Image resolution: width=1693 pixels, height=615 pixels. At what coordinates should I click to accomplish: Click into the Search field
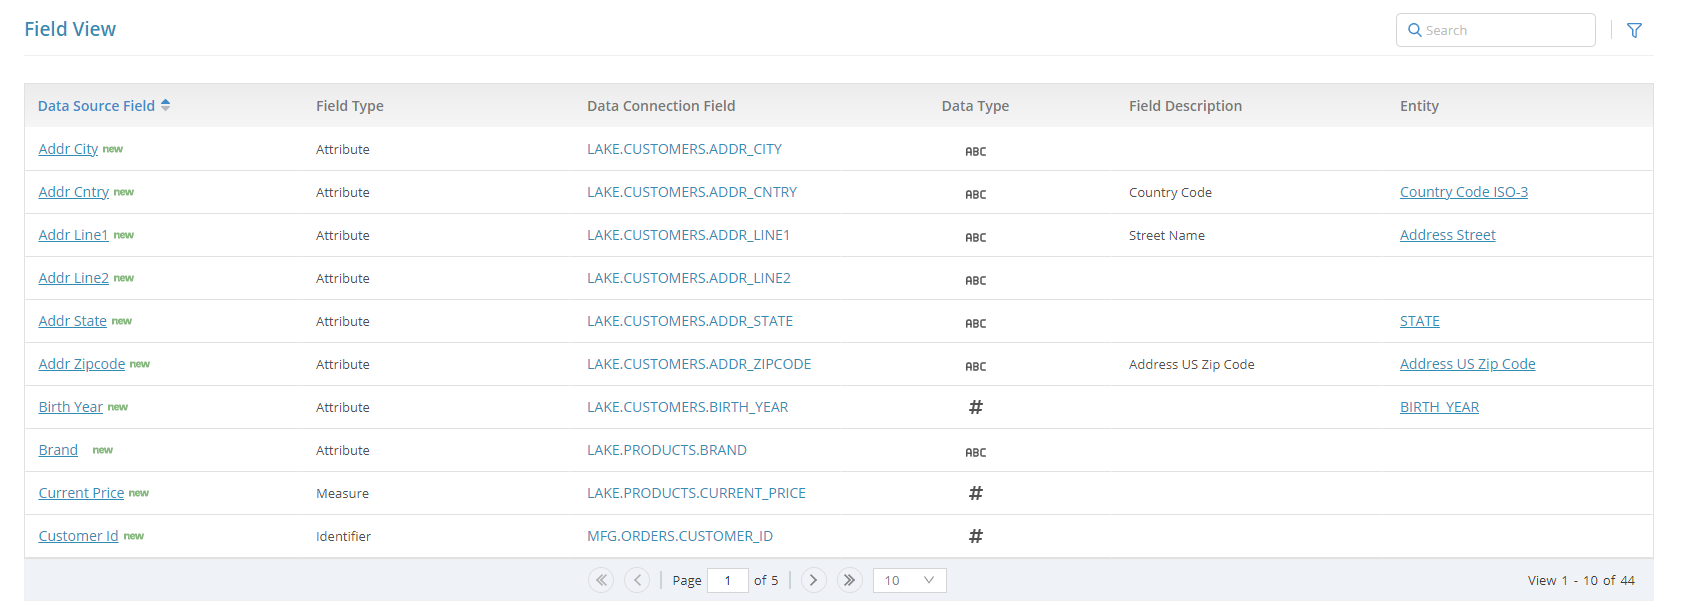coord(1496,30)
